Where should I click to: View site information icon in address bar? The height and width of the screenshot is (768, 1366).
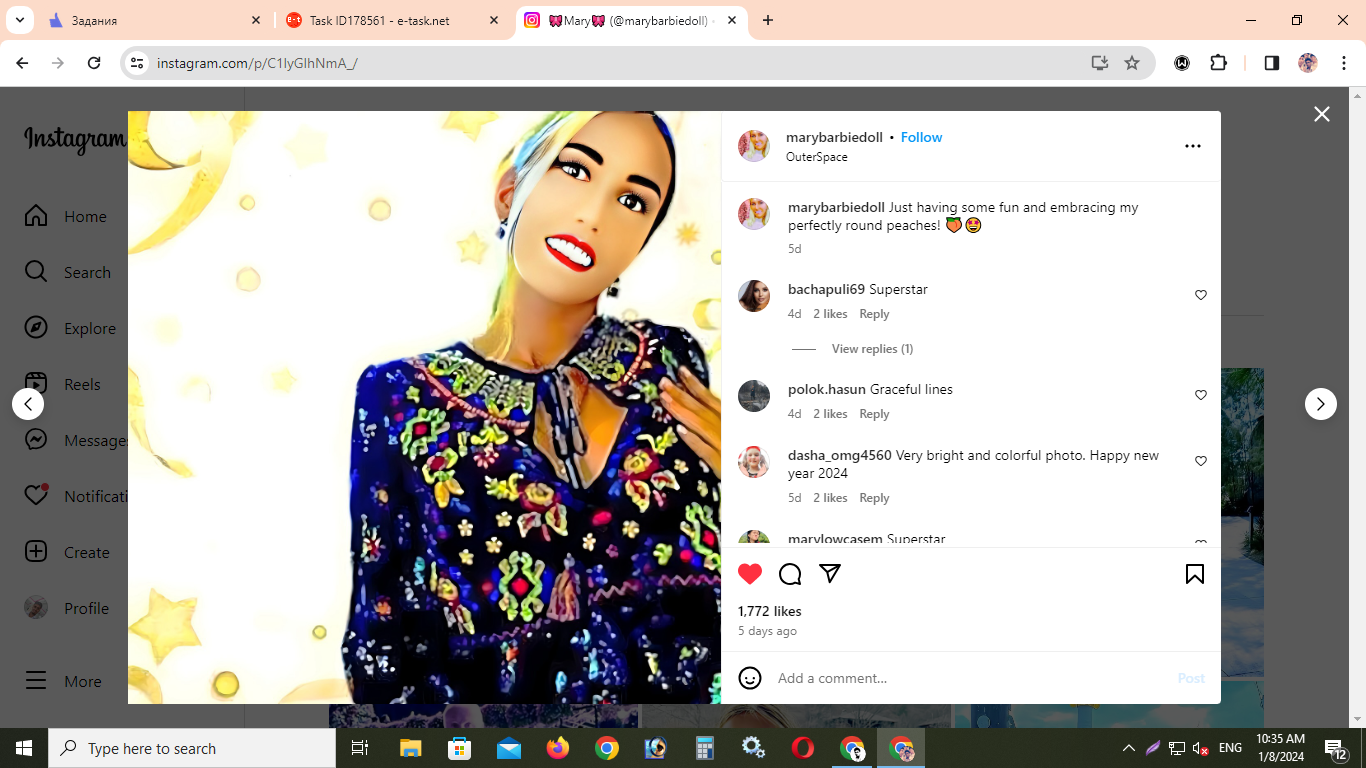pos(137,63)
